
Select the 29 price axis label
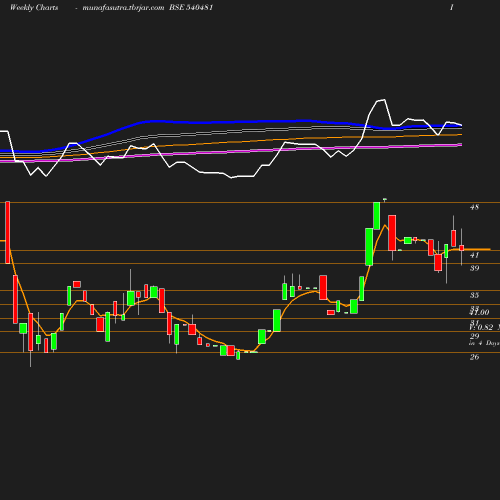click(x=474, y=336)
